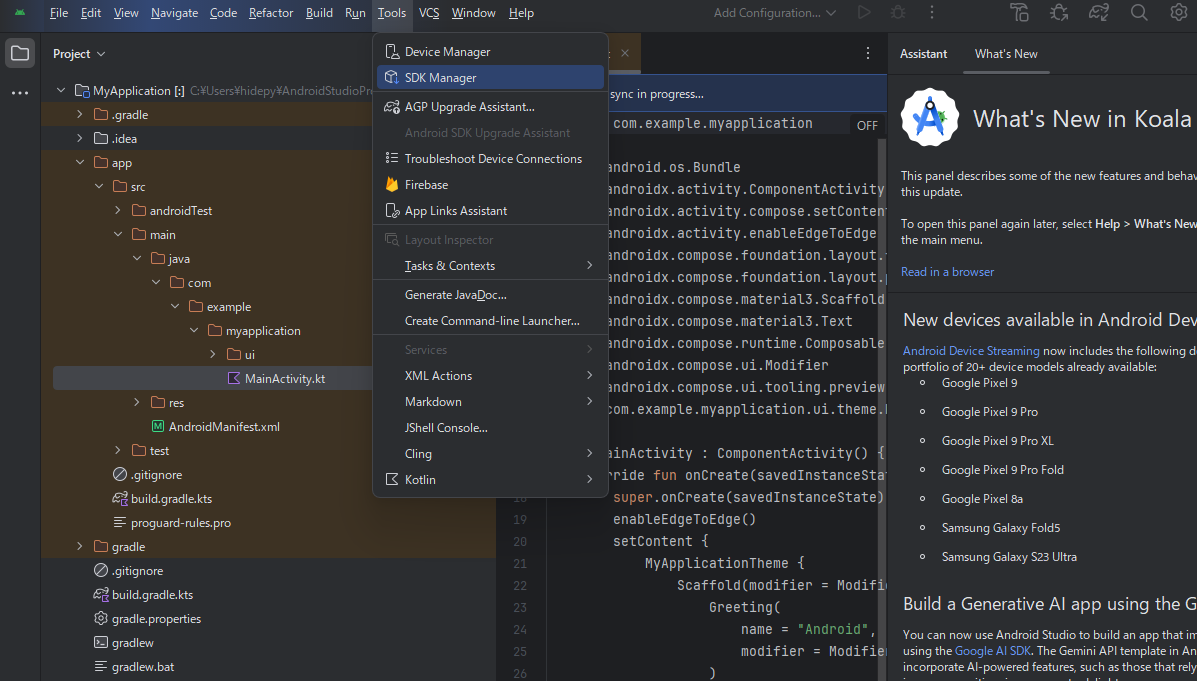Click the Firebase flame icon
The width and height of the screenshot is (1197, 681).
(392, 185)
